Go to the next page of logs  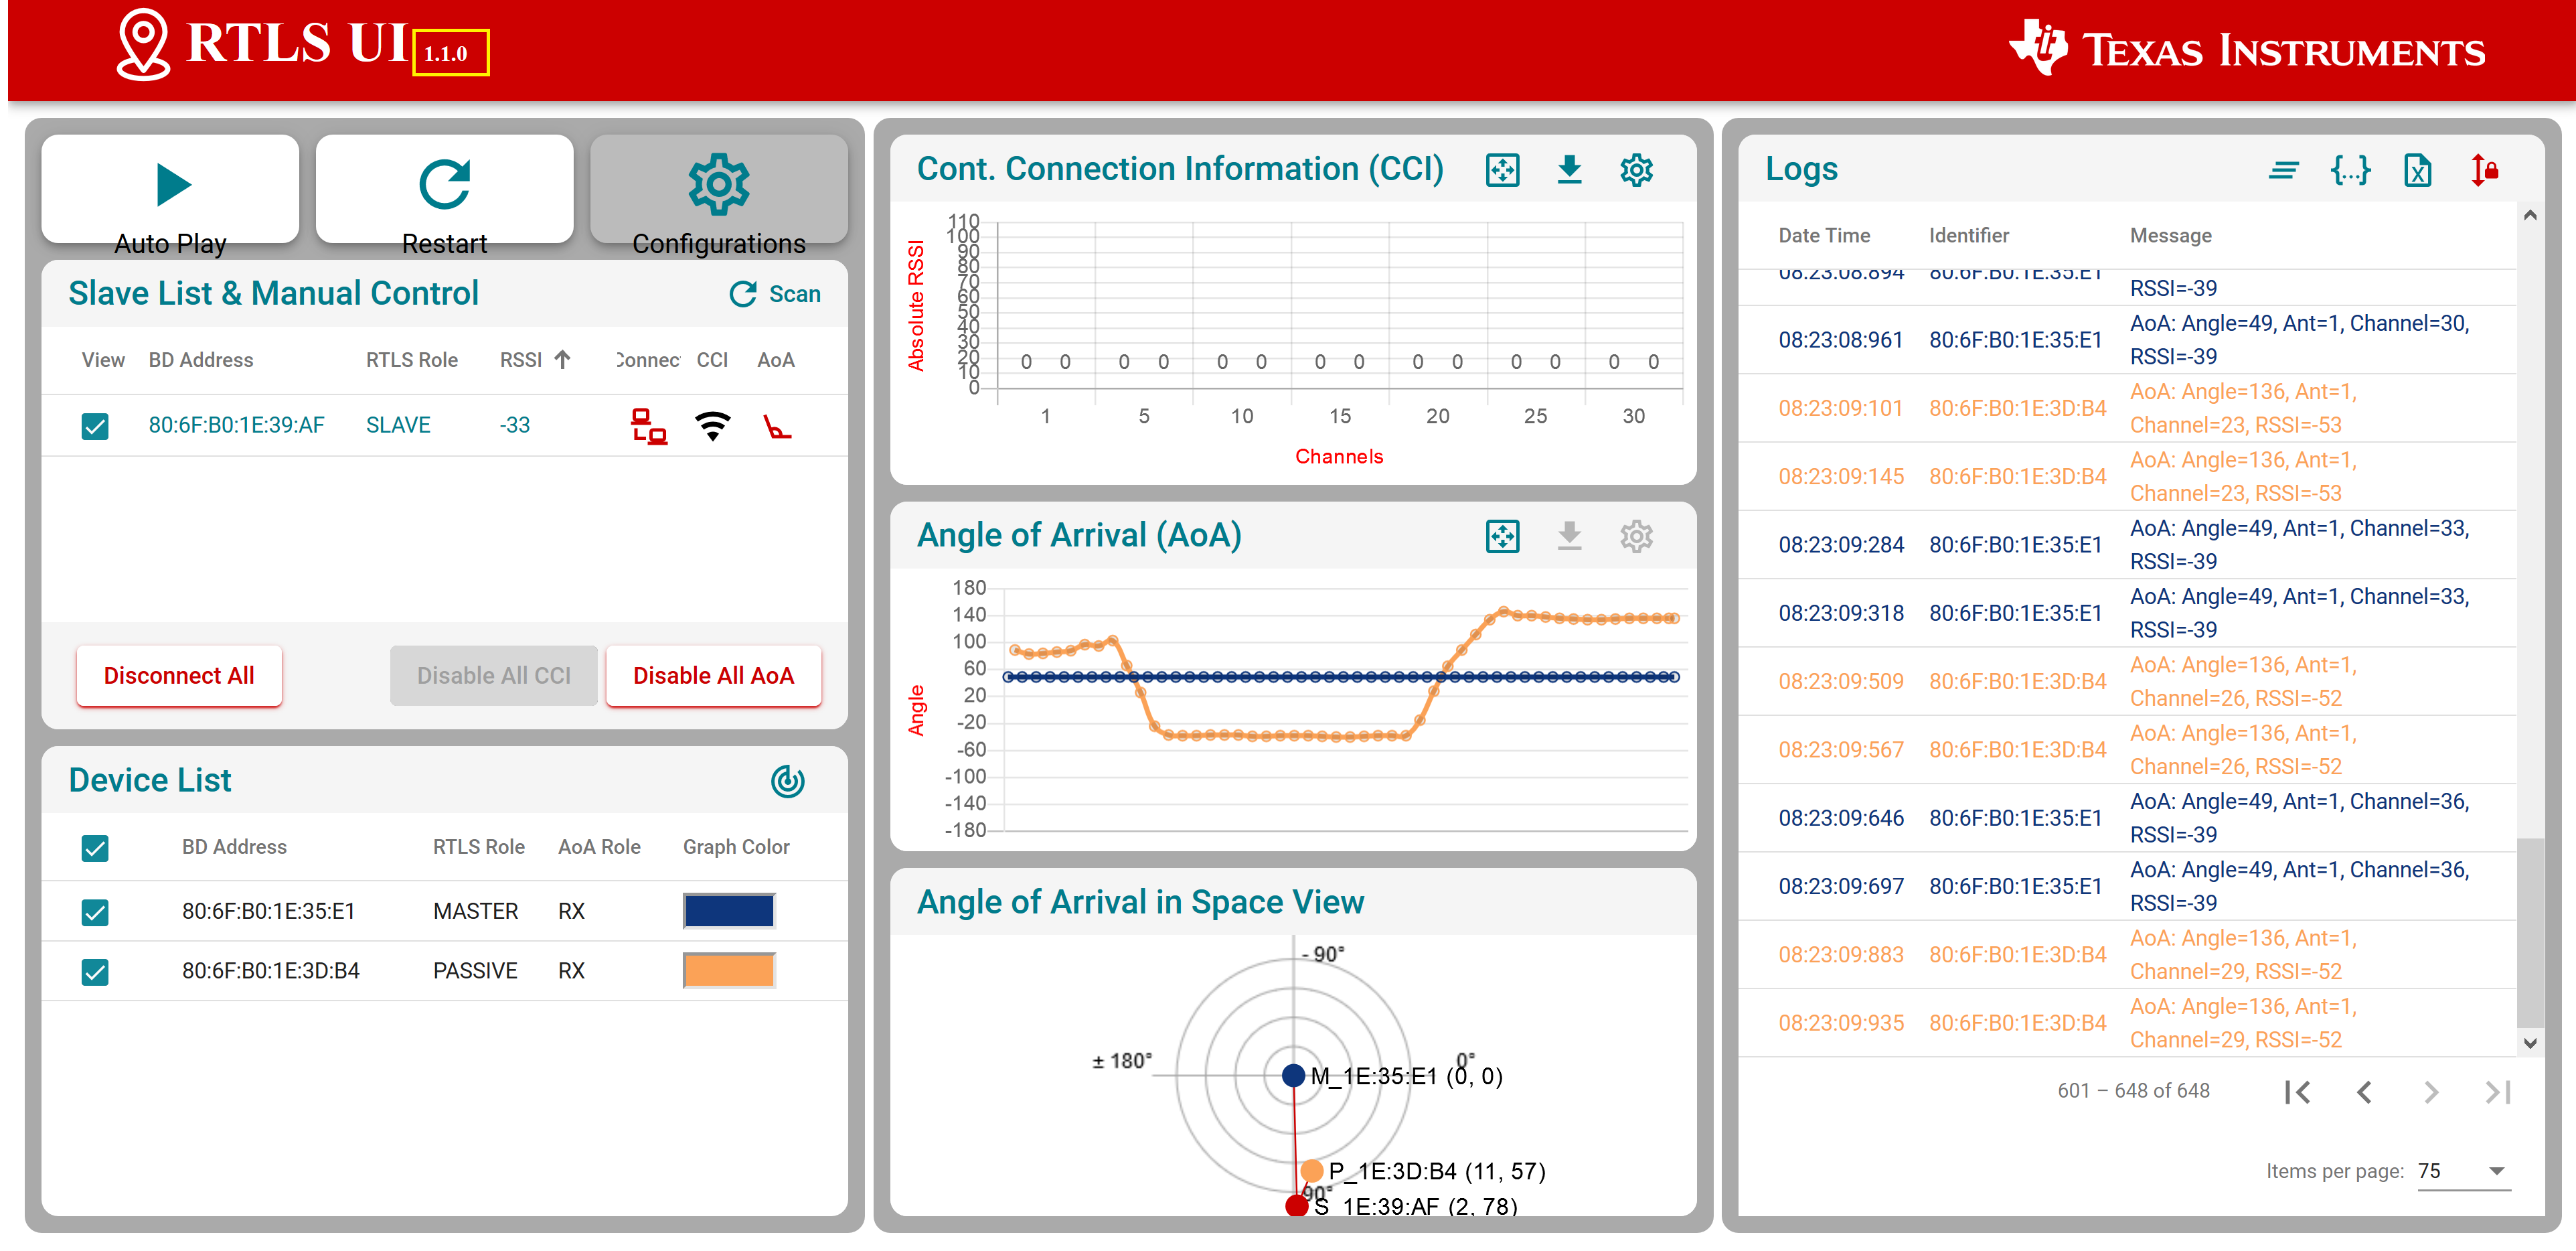point(2431,1092)
